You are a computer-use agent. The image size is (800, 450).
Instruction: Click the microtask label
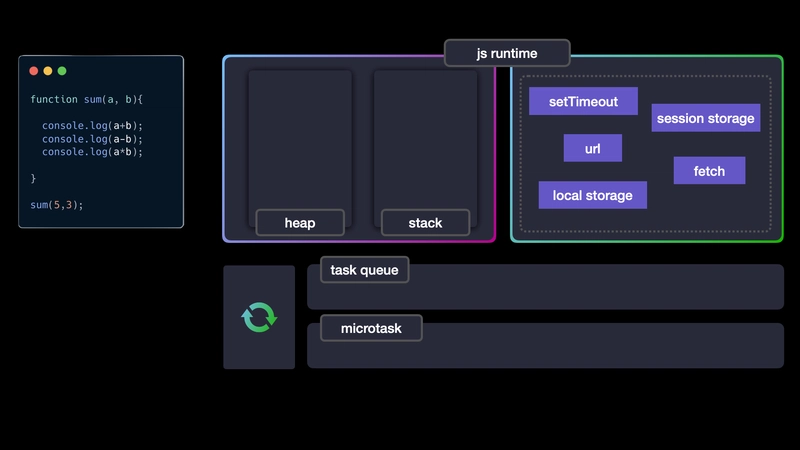371,328
